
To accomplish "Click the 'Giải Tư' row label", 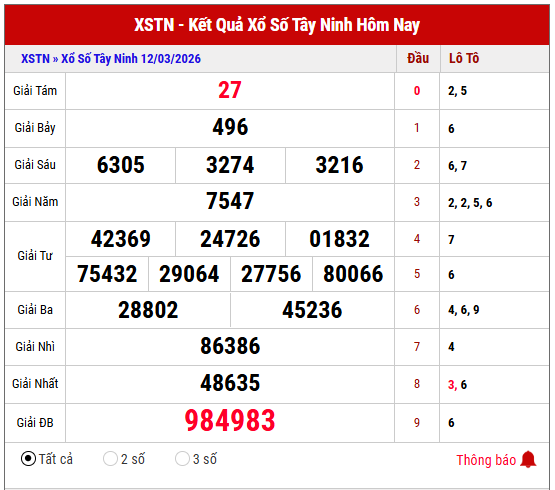I will point(35,256).
